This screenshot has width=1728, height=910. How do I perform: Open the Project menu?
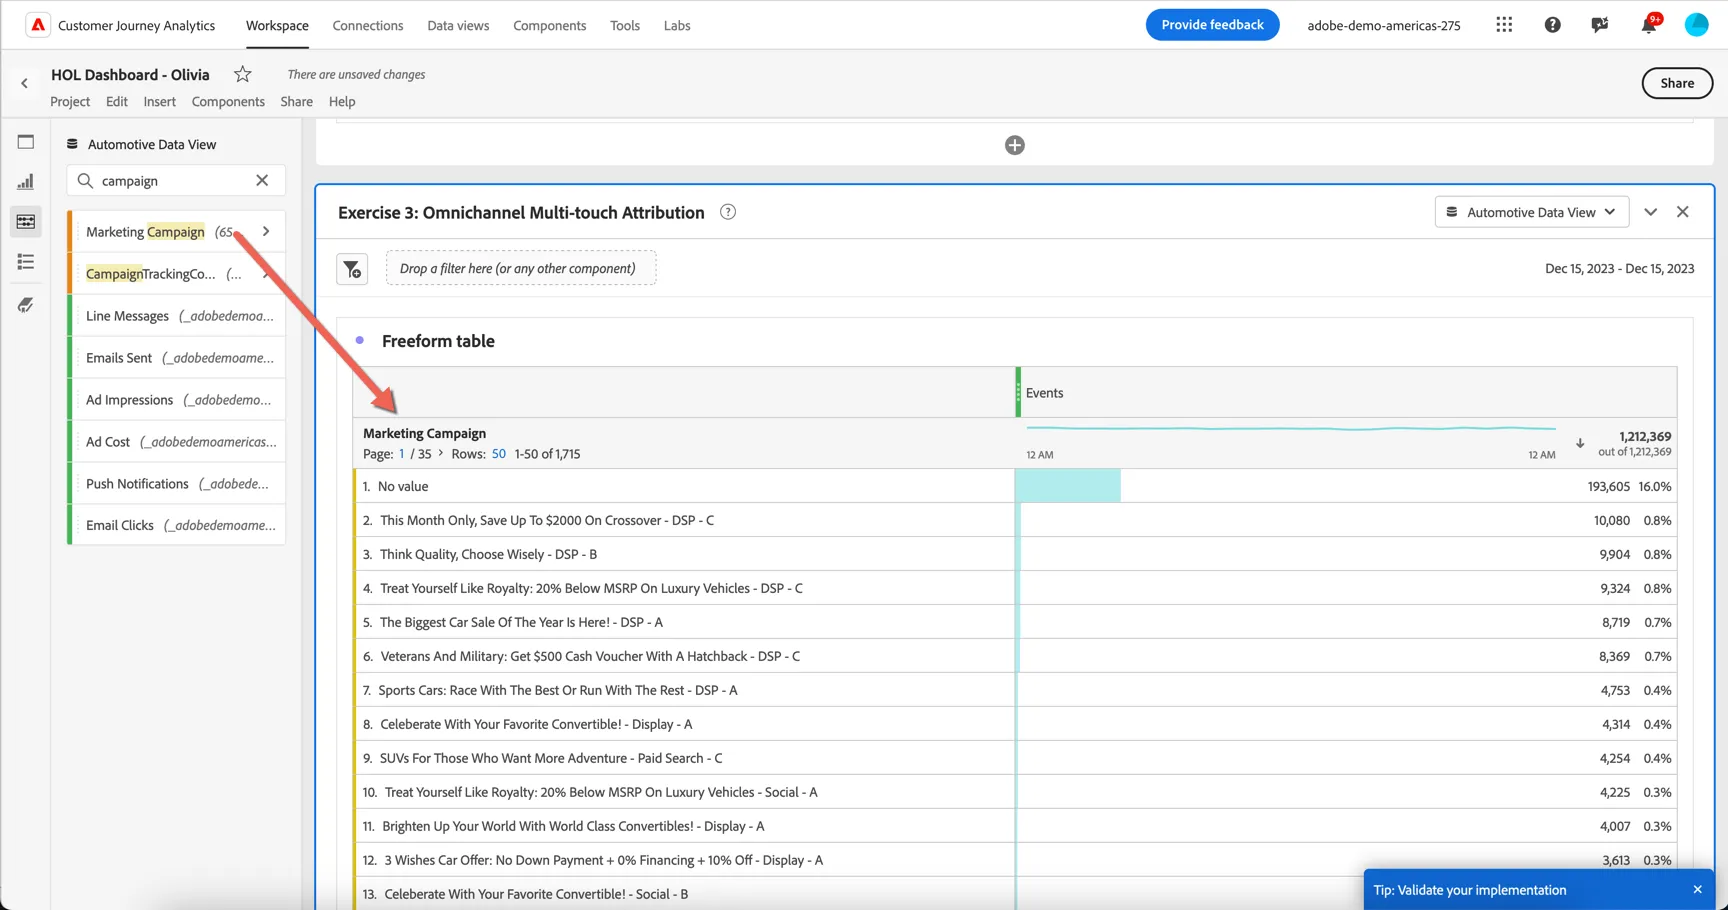click(70, 101)
